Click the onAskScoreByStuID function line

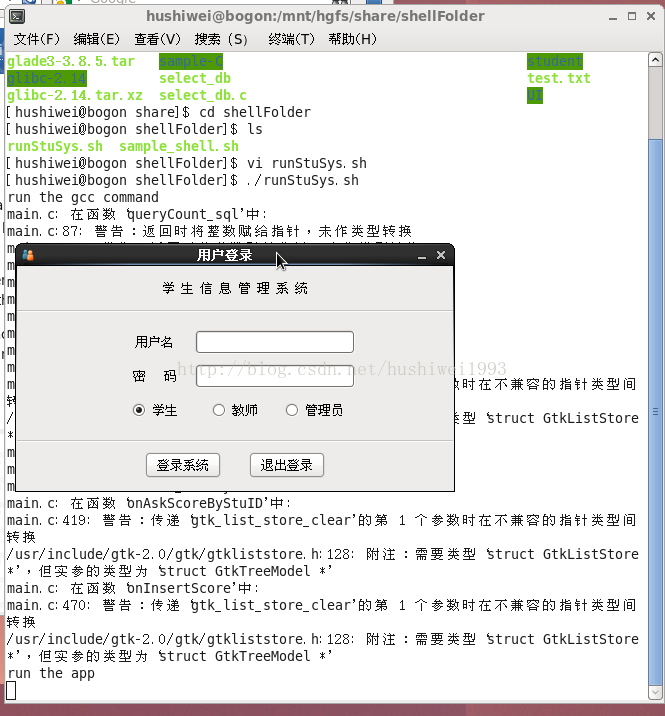pyautogui.click(x=149, y=503)
